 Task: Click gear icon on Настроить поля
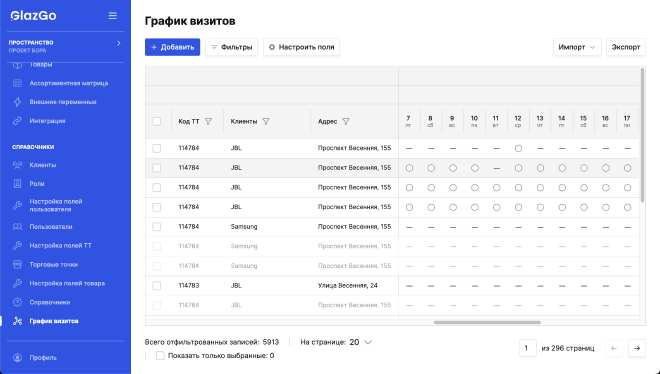click(272, 47)
